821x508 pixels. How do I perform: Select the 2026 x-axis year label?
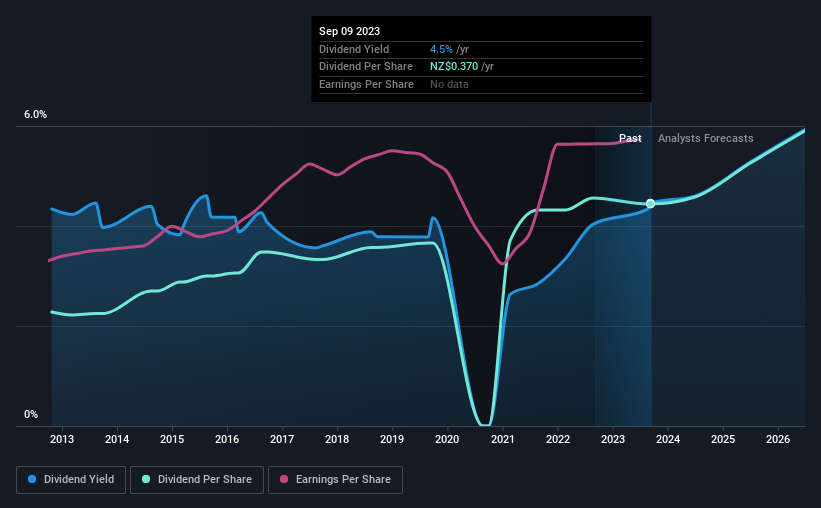[x=778, y=439]
